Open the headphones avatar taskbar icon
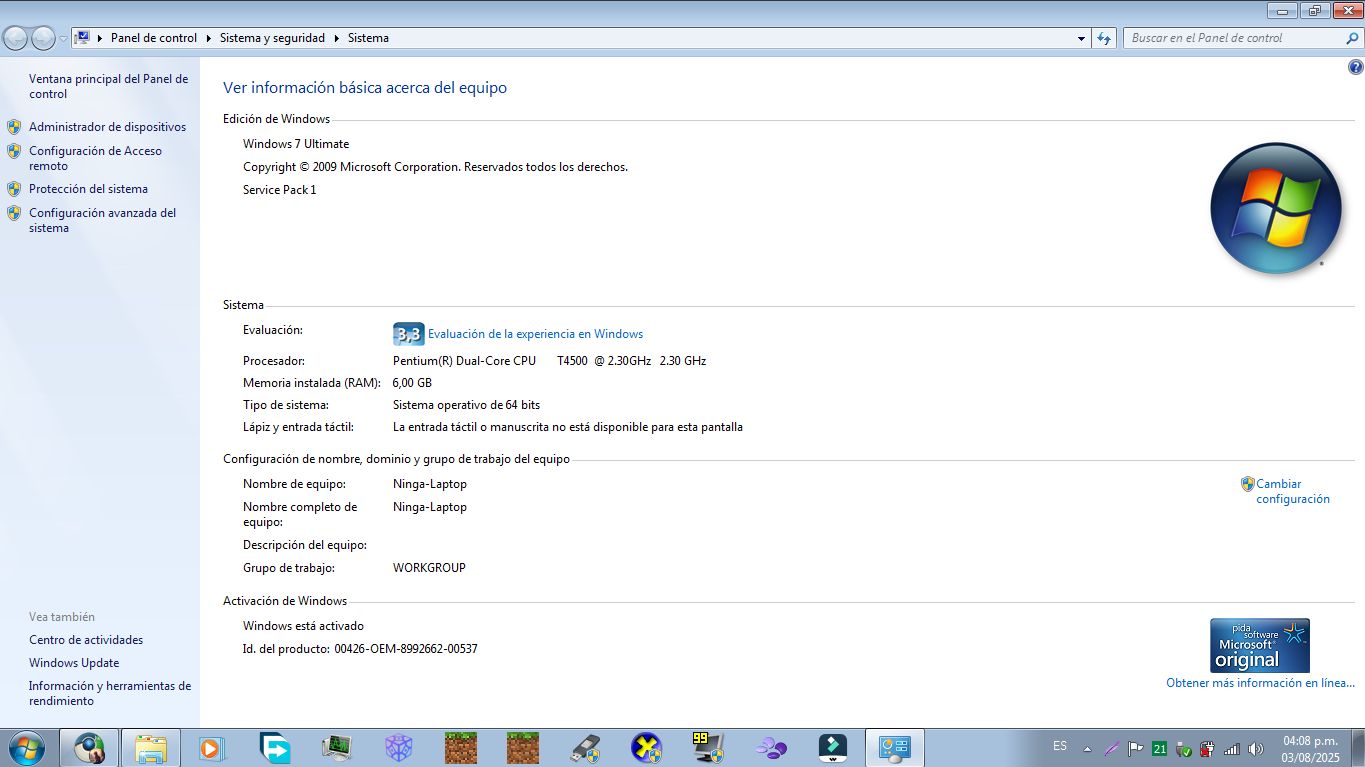1365x767 pixels. coord(89,748)
